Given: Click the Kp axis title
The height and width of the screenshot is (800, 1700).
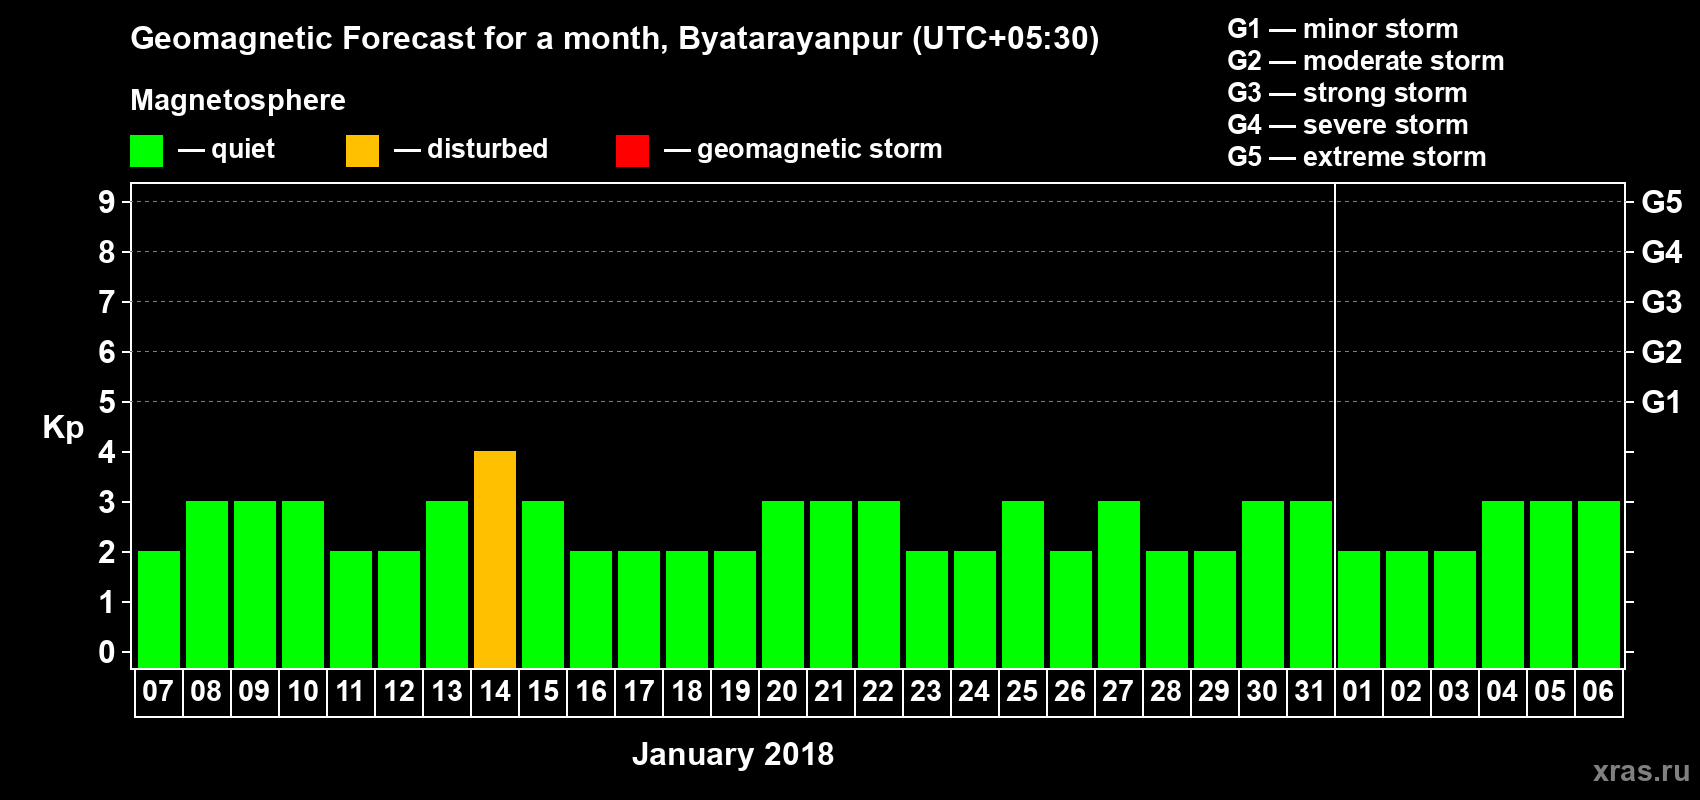Looking at the screenshot, I should 63,428.
